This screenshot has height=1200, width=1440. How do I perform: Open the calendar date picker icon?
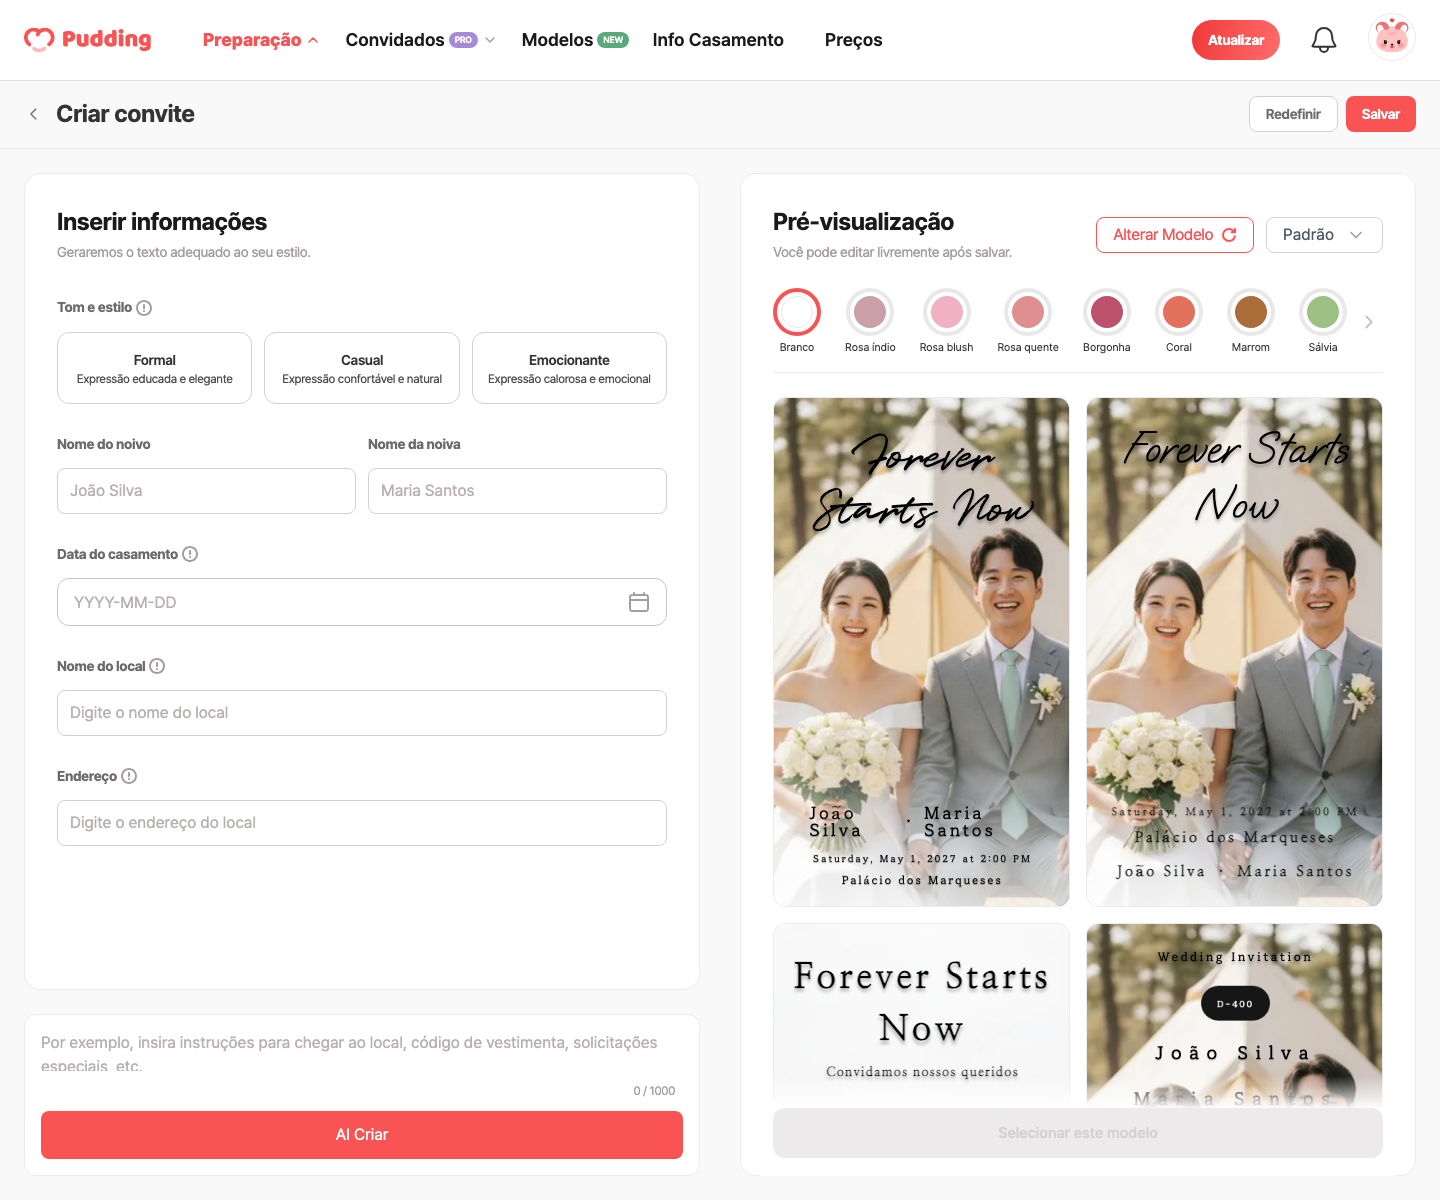[639, 602]
